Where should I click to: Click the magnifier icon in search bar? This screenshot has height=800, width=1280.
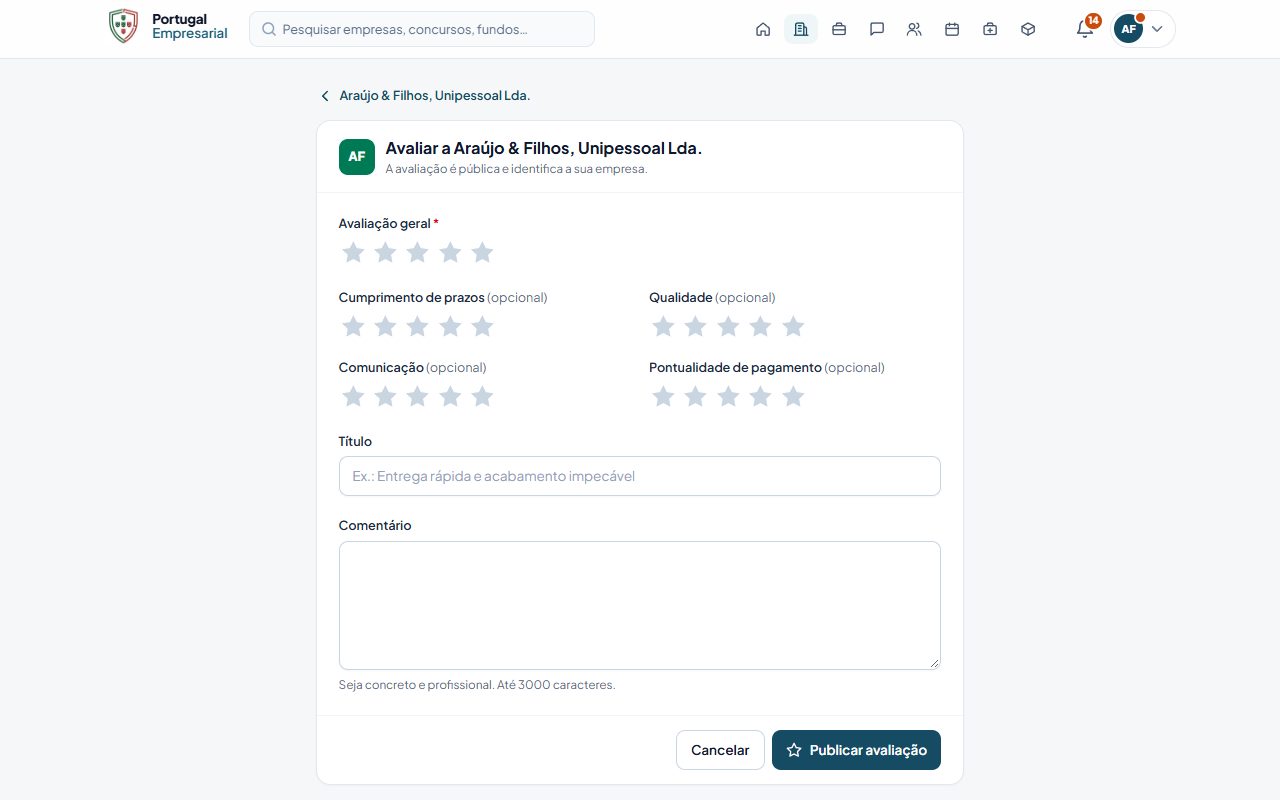[x=269, y=29]
